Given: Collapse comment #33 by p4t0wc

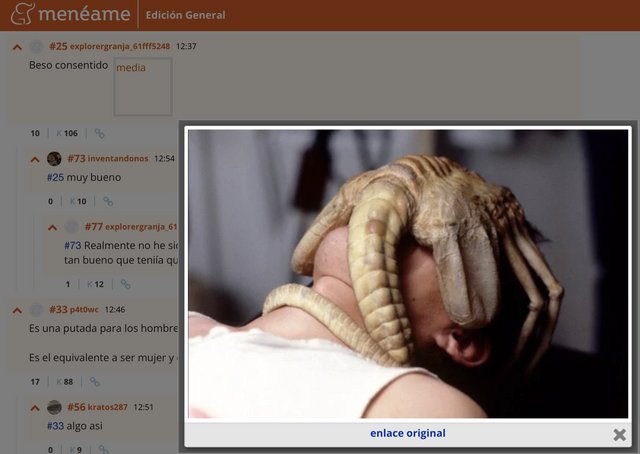Looking at the screenshot, I should coord(17,311).
